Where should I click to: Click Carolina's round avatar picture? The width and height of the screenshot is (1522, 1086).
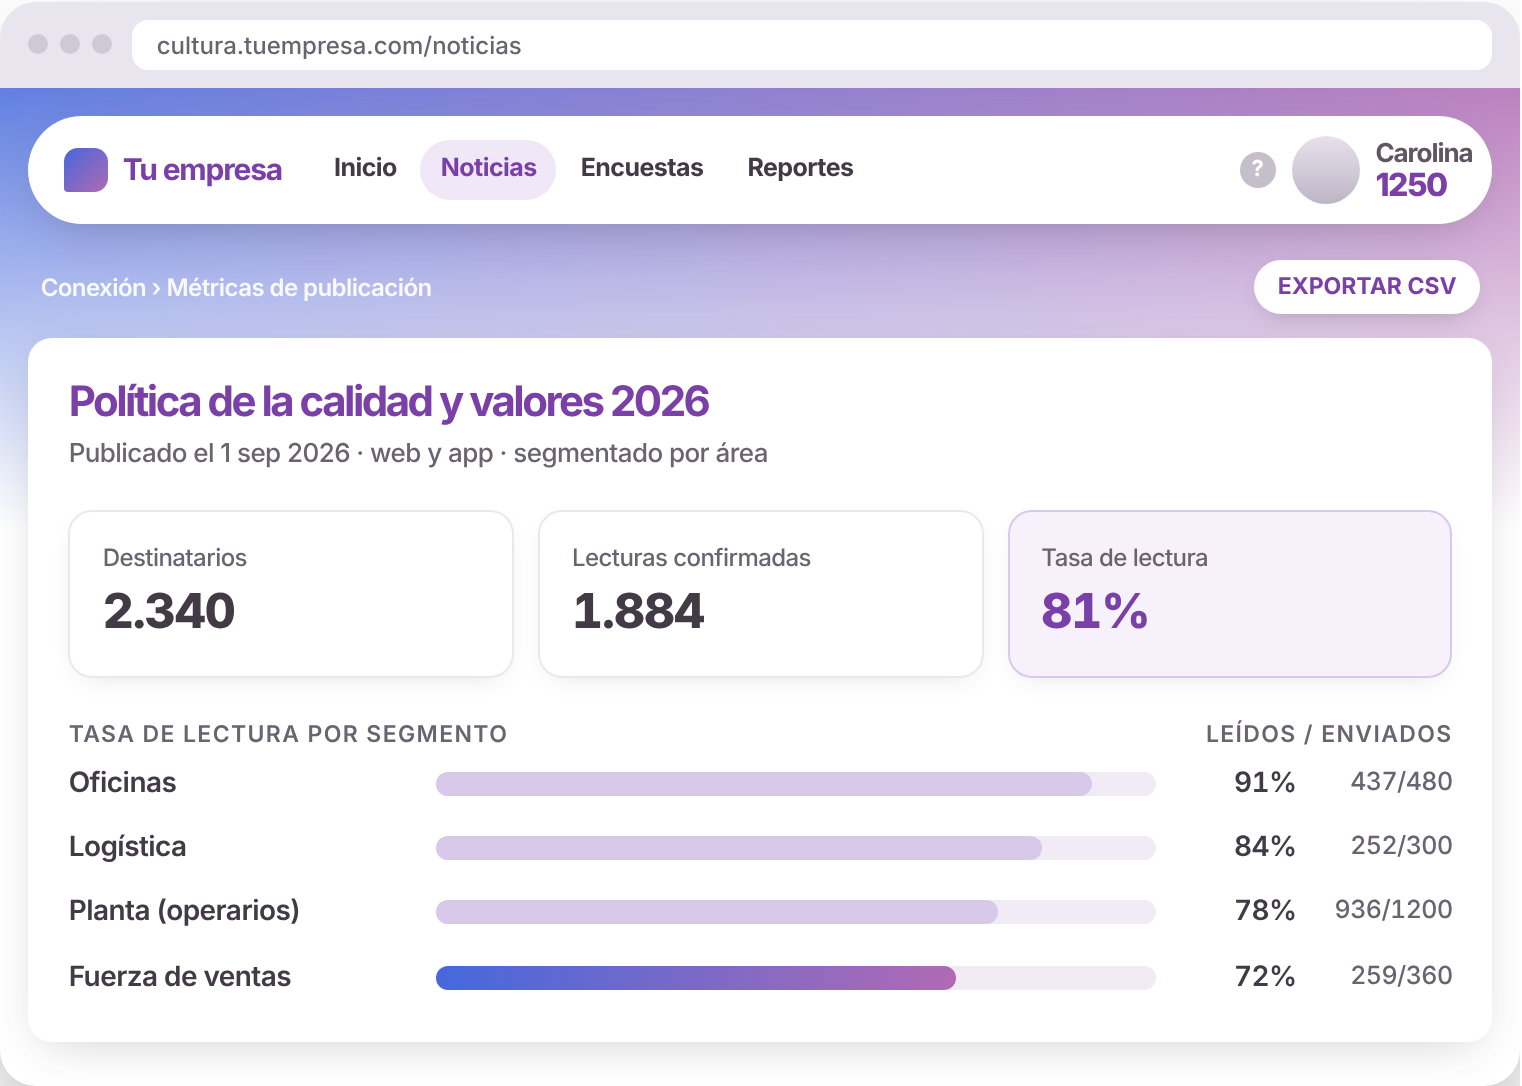pos(1326,170)
